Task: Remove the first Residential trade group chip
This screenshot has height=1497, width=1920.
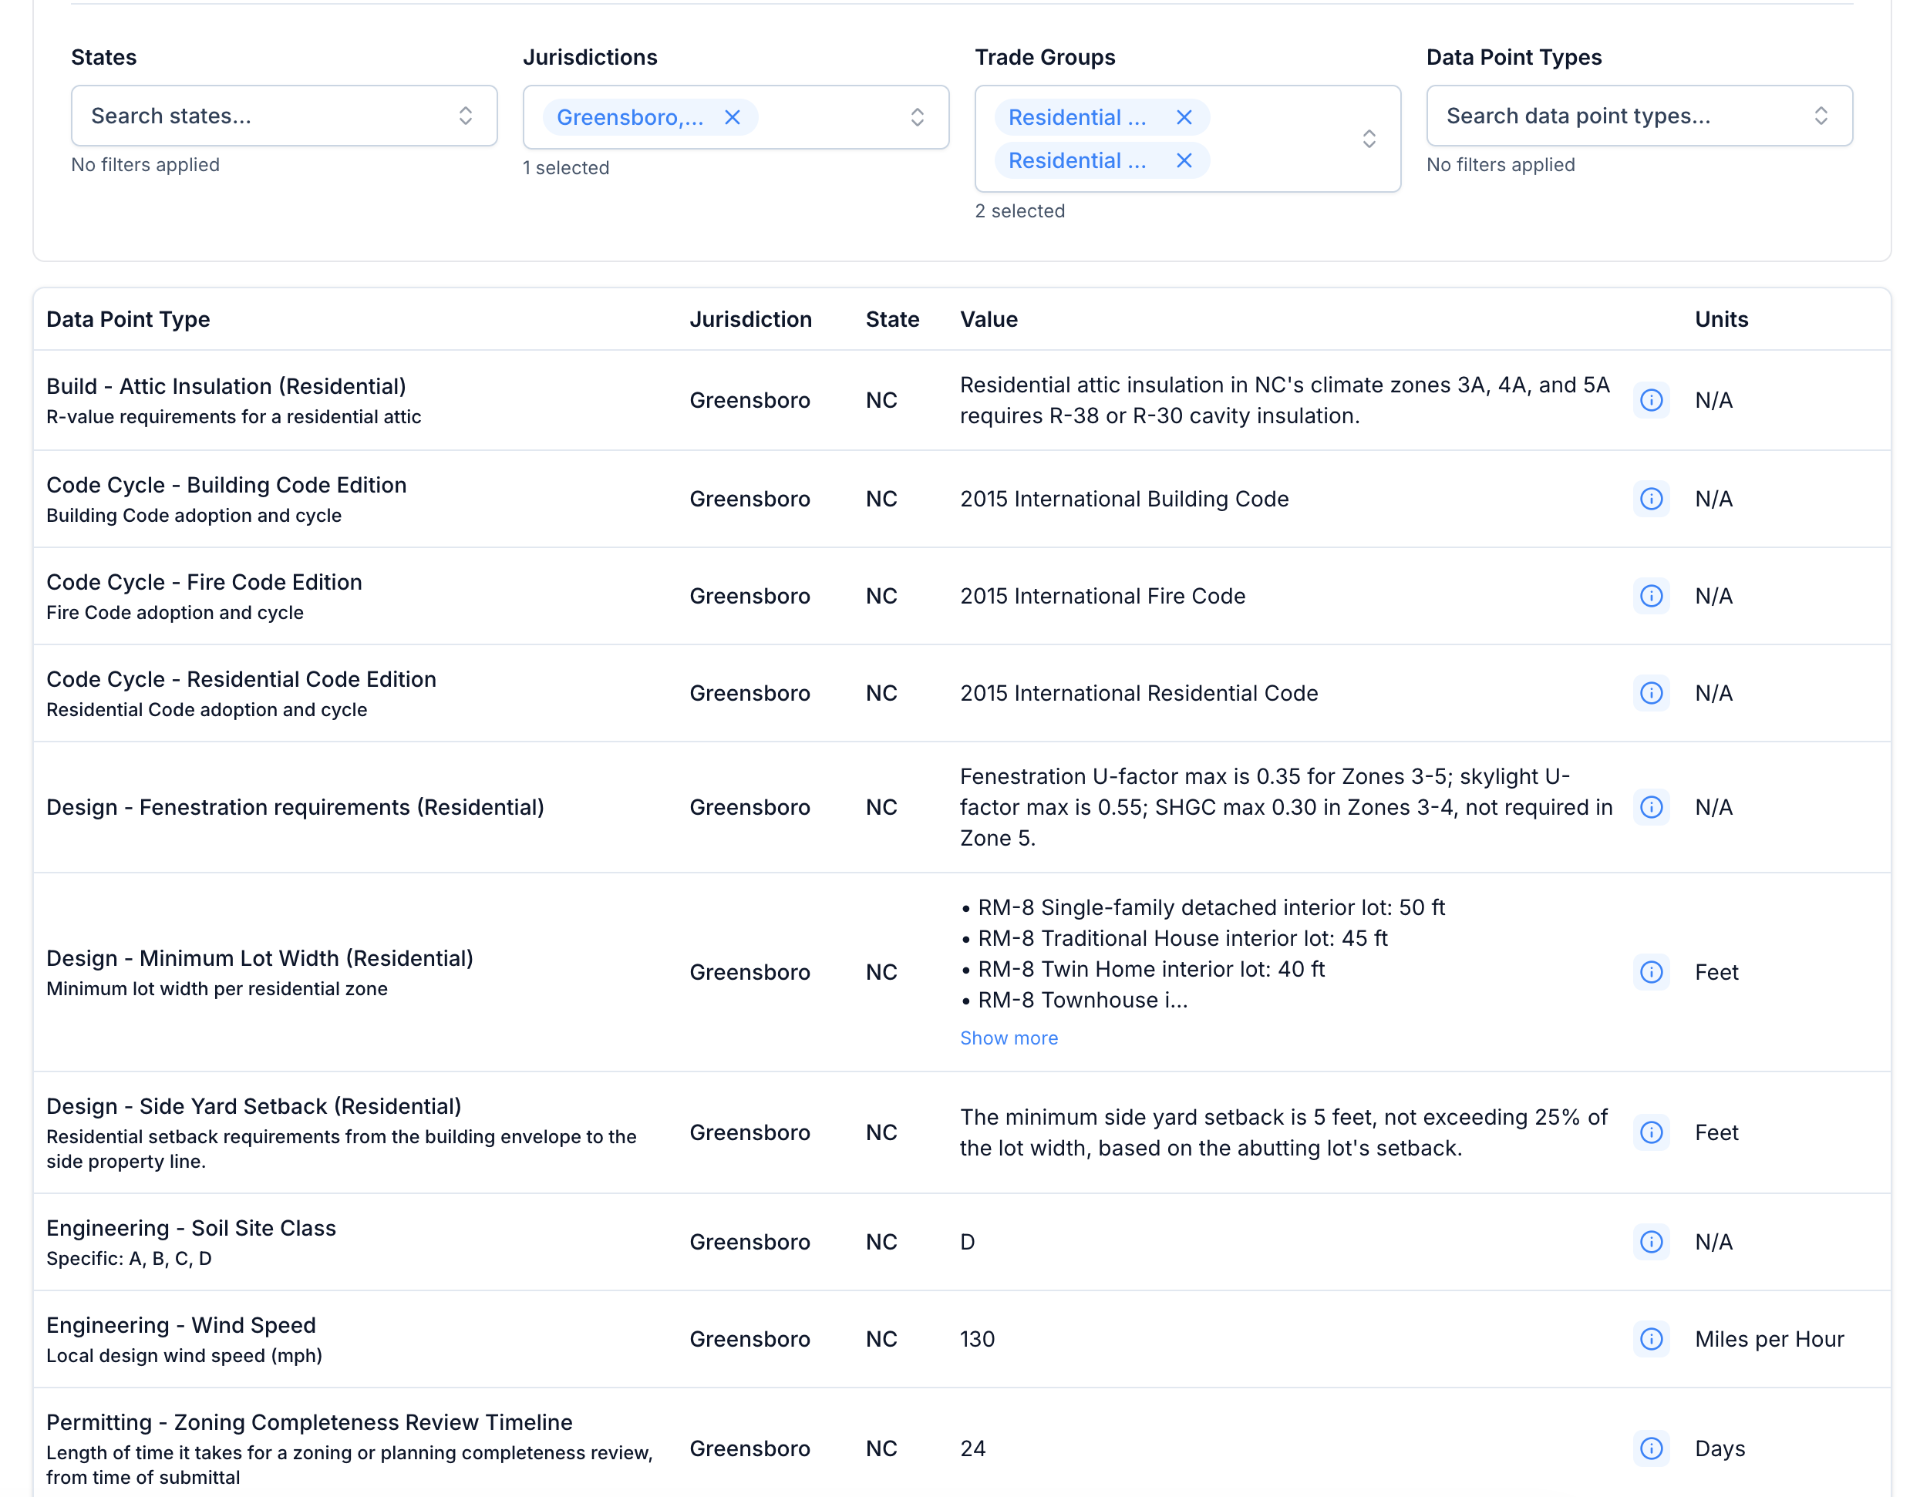Action: click(x=1185, y=117)
